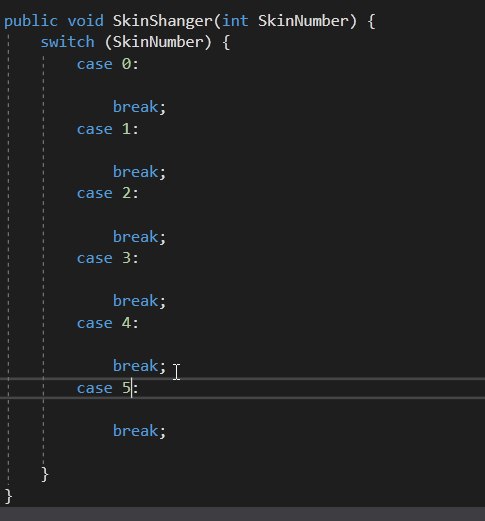
Task: Click SkinNumber inside the switch parentheses
Action: click(x=158, y=42)
